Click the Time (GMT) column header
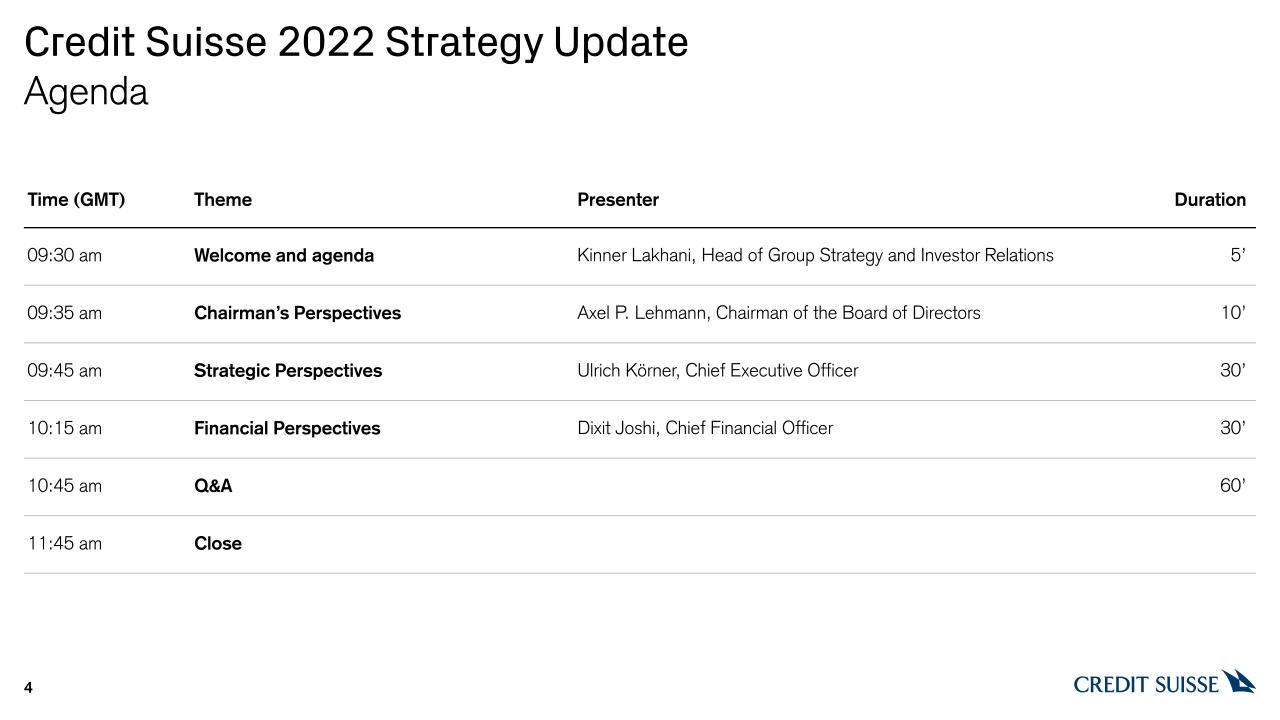Screen dimensions: 1280x720 coord(76,200)
